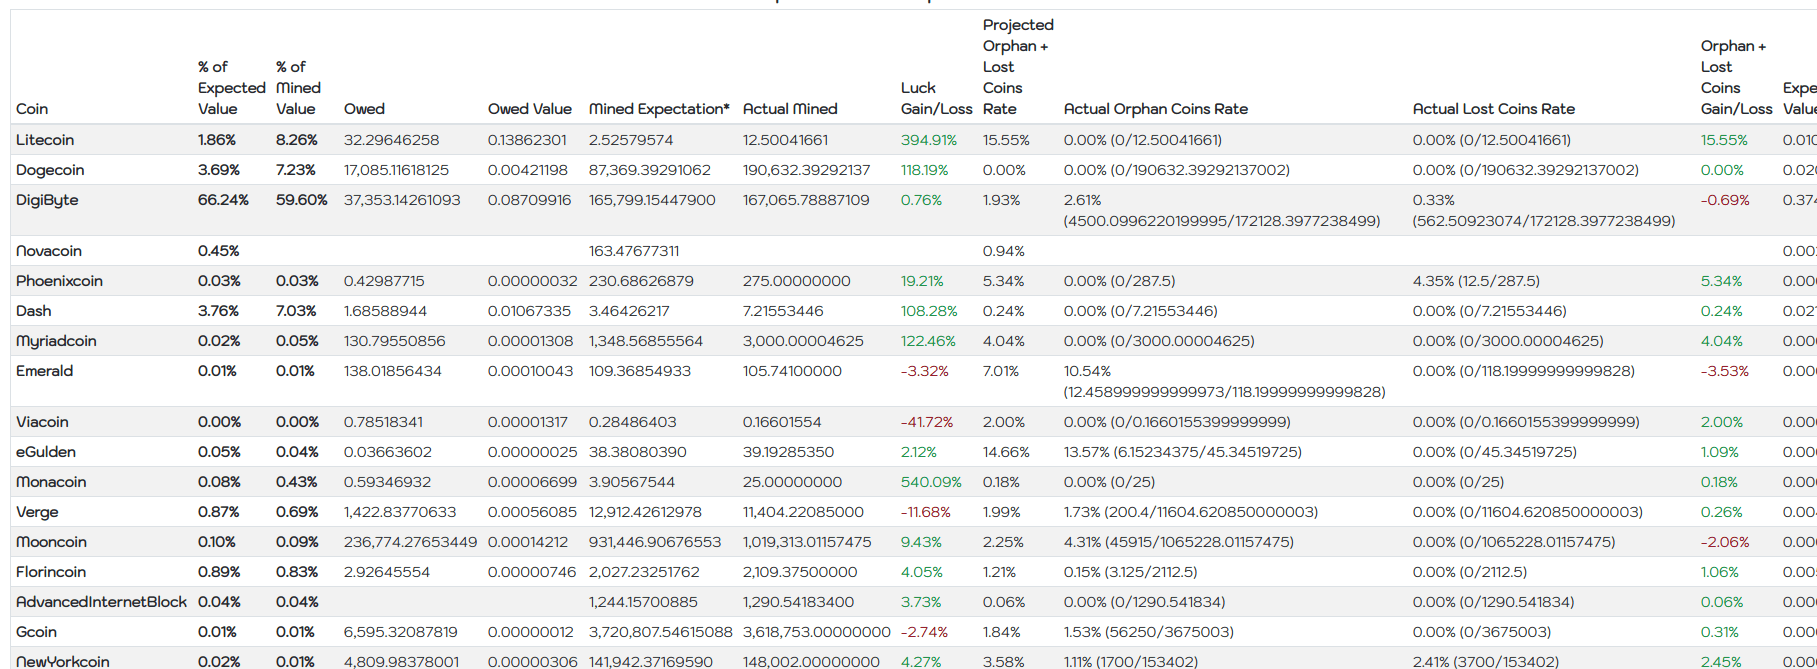Image resolution: width=1817 pixels, height=669 pixels.
Task: Click Verge luck value -11.68%
Action: click(x=926, y=512)
